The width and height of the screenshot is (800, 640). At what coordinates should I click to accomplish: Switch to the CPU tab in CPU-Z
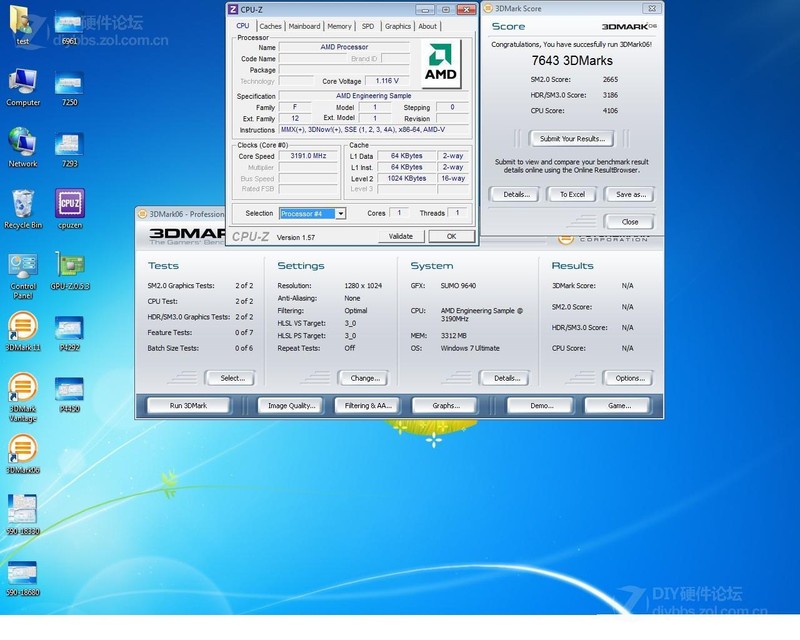coord(243,26)
